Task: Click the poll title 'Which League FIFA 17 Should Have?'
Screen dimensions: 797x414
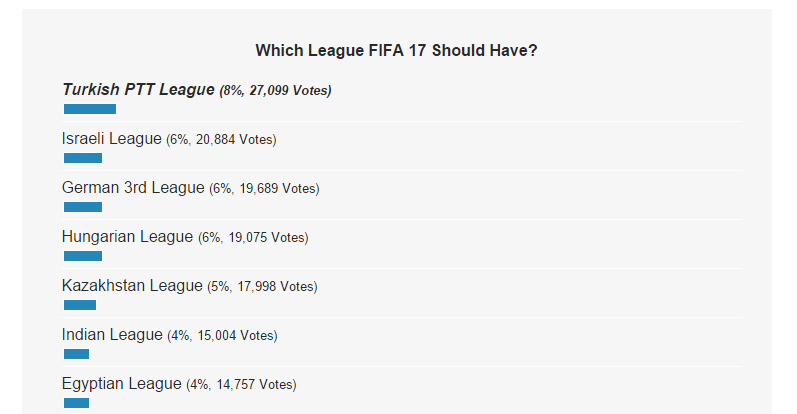Action: pyautogui.click(x=396, y=50)
